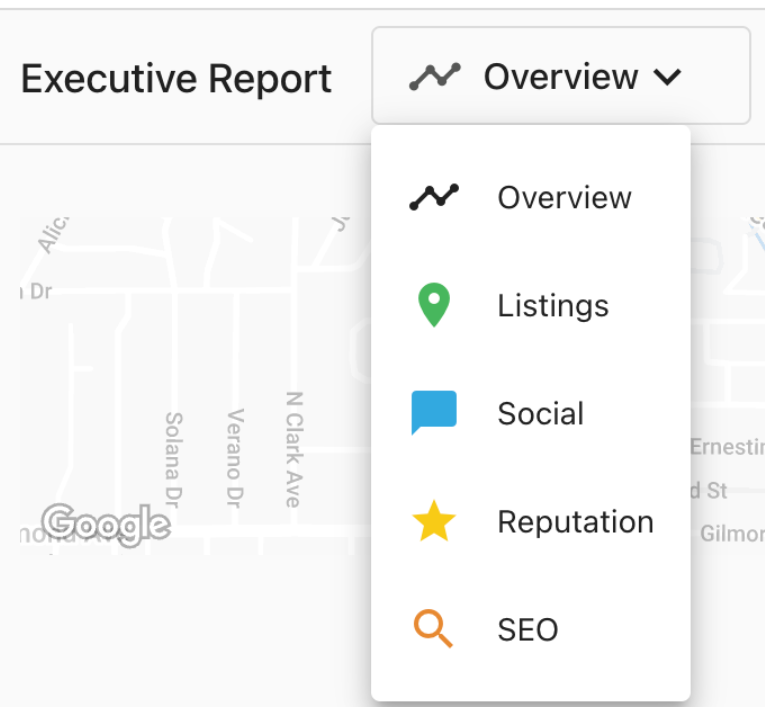The height and width of the screenshot is (707, 765).
Task: Click the Executive Report heading
Action: click(177, 79)
